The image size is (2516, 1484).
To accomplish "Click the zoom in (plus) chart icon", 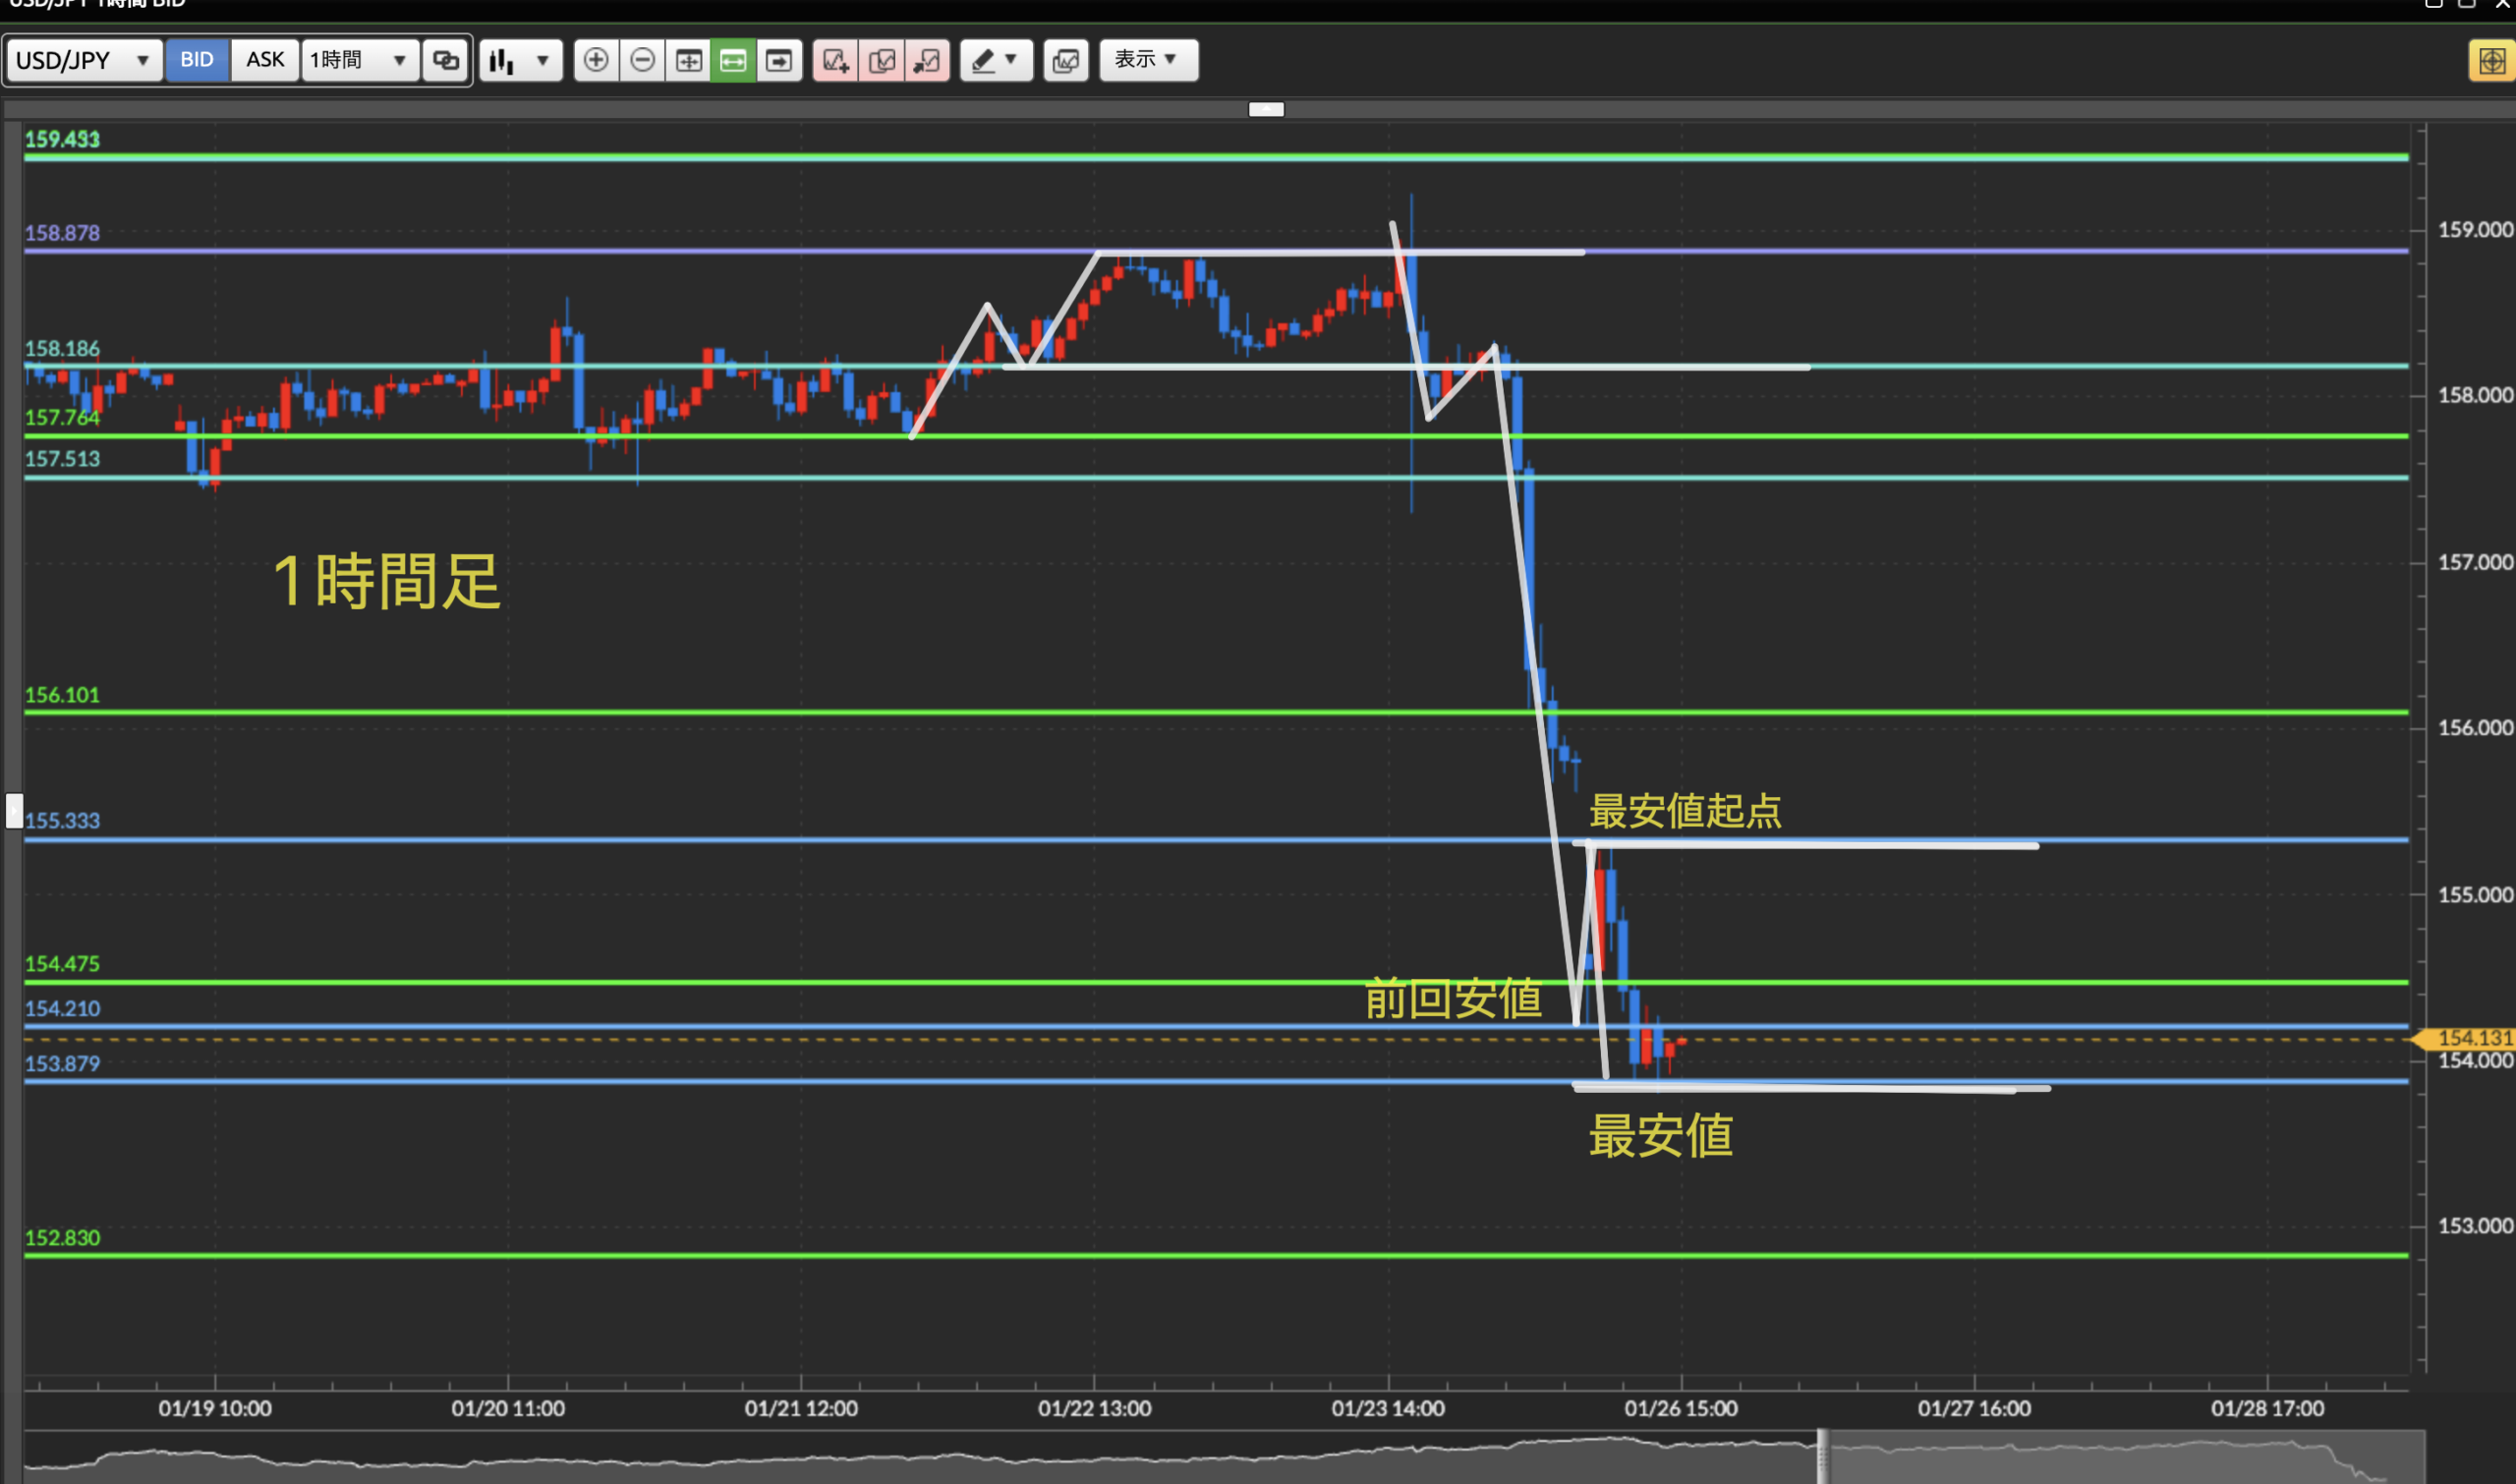I will tap(596, 60).
